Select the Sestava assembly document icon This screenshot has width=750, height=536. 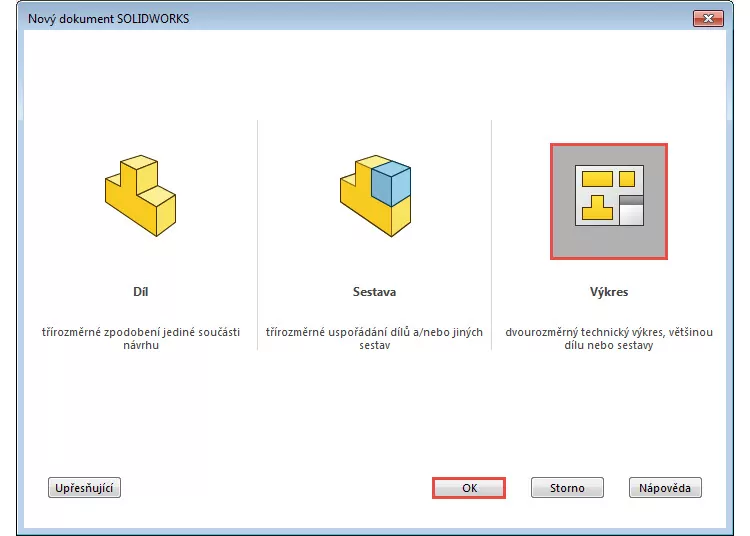click(375, 196)
